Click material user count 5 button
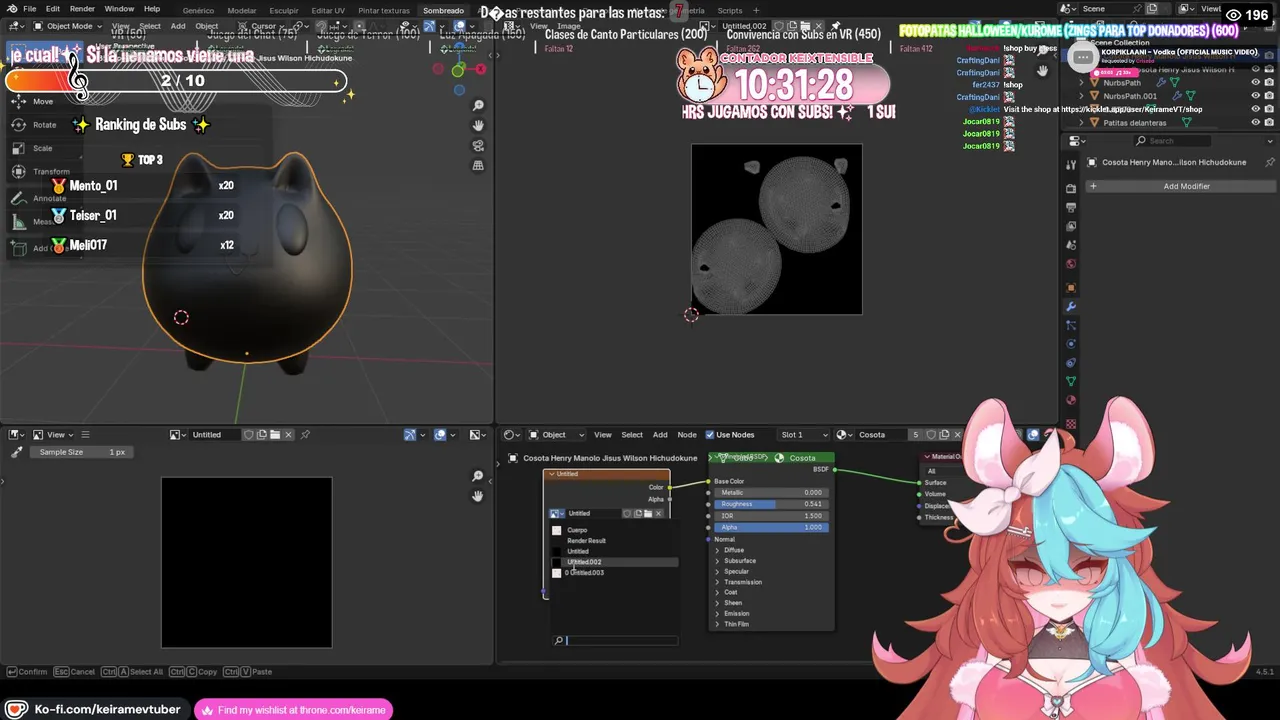Viewport: 1280px width, 720px height. click(915, 435)
